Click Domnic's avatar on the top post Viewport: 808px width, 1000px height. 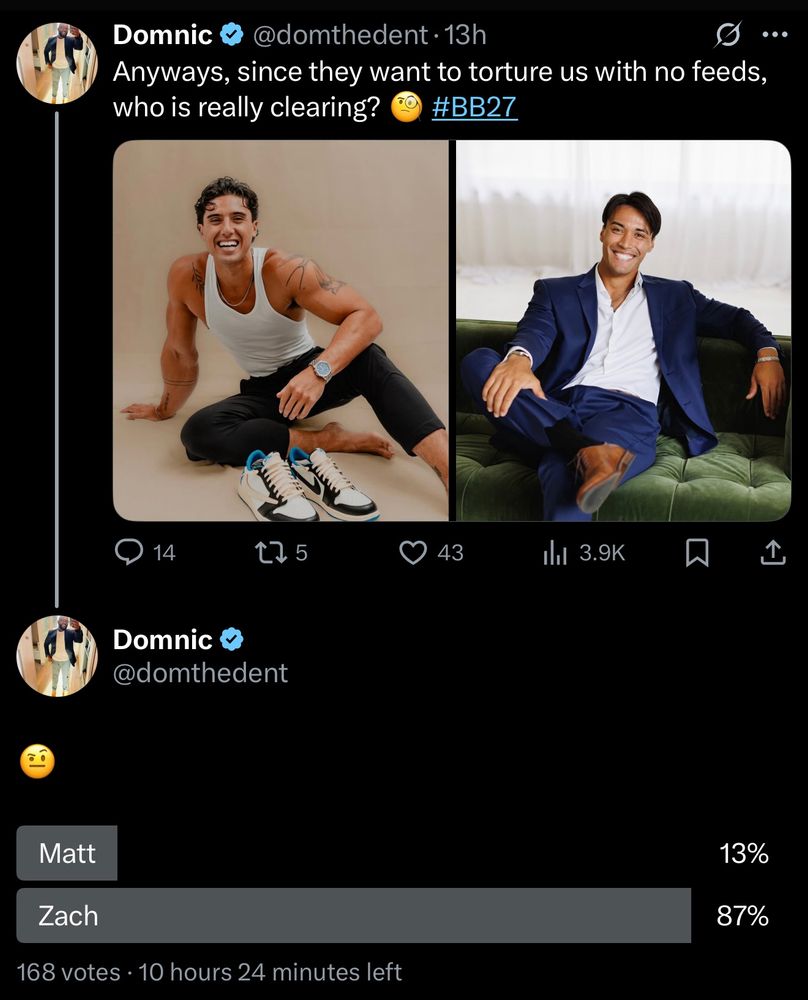point(57,63)
